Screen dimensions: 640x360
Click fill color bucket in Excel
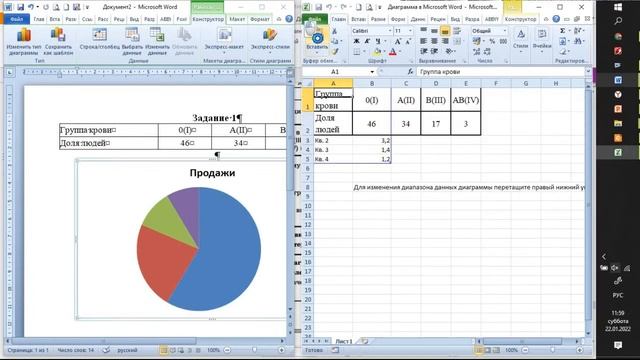click(x=377, y=51)
